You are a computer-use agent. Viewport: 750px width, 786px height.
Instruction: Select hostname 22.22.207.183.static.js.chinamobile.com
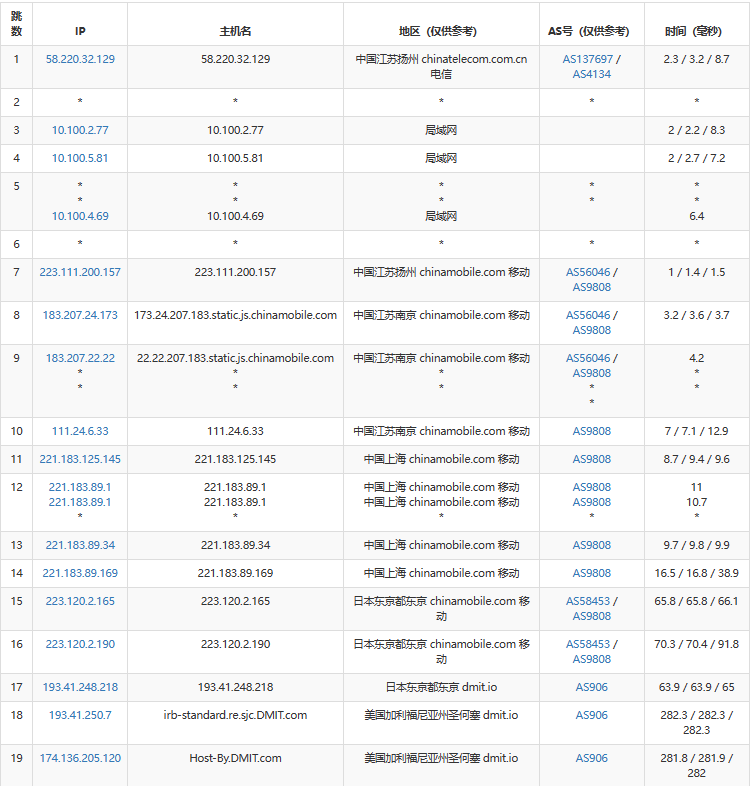[235, 358]
